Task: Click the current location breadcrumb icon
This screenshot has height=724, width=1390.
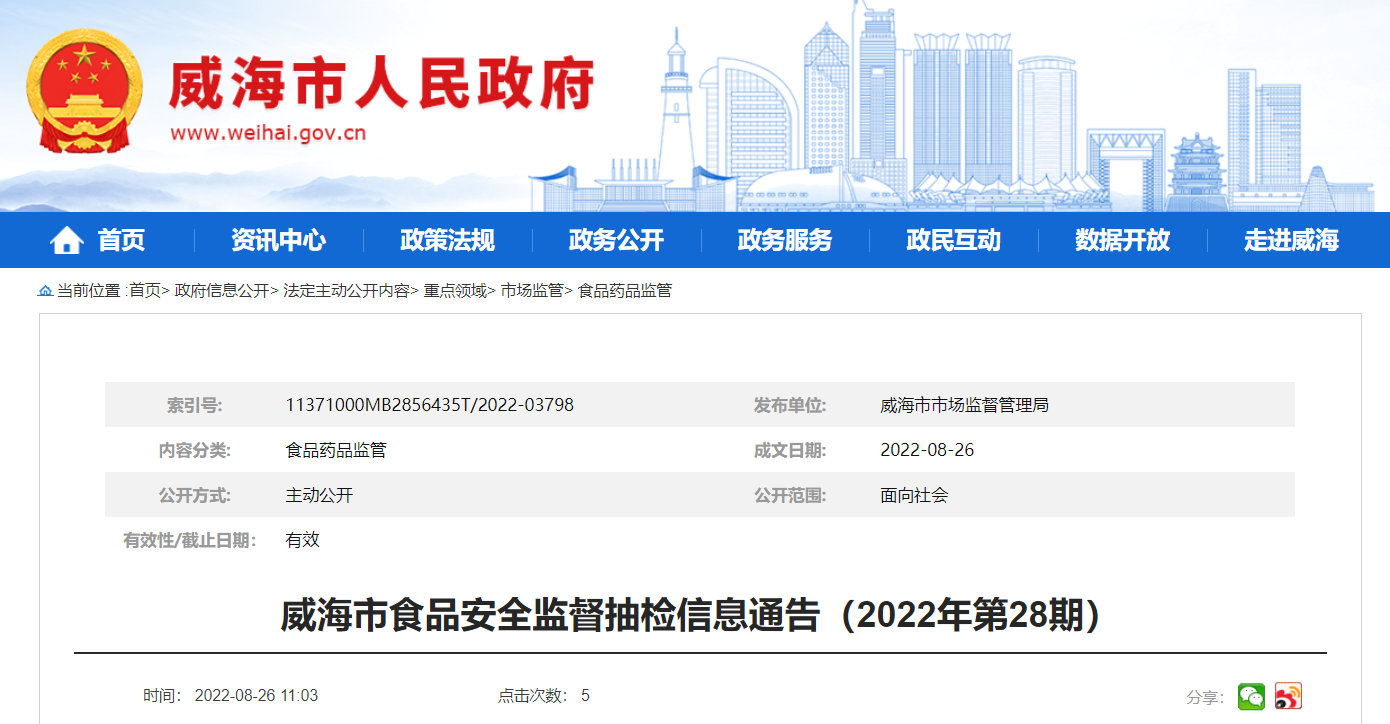Action: coord(46,291)
